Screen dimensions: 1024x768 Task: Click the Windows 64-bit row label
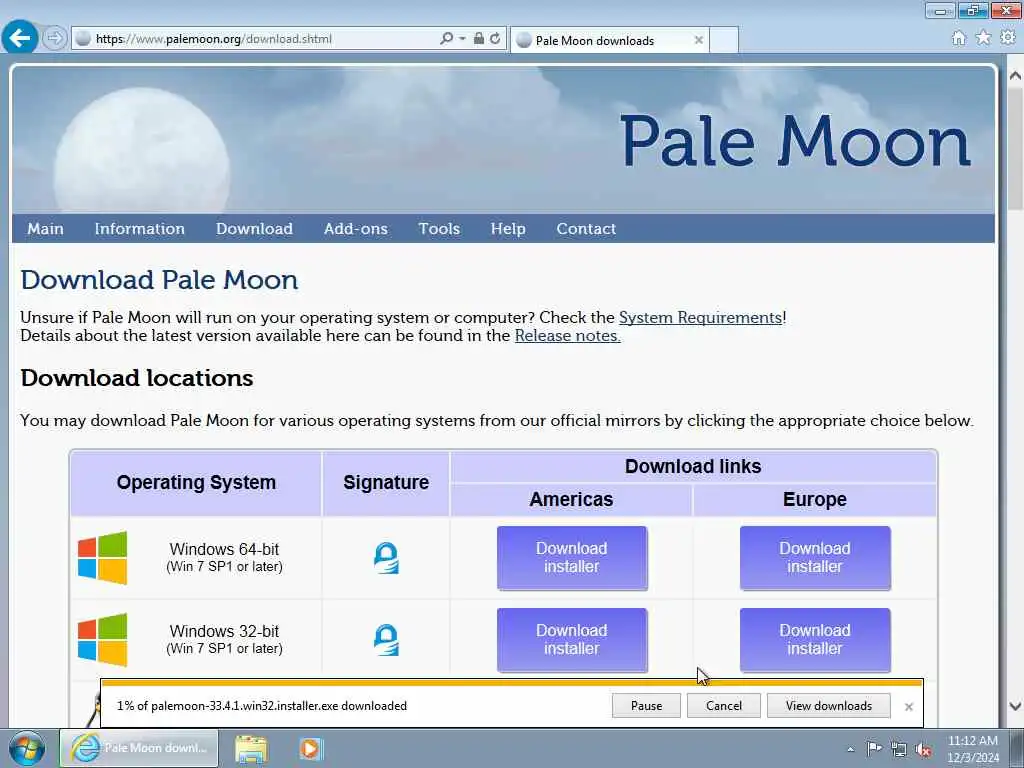[225, 557]
